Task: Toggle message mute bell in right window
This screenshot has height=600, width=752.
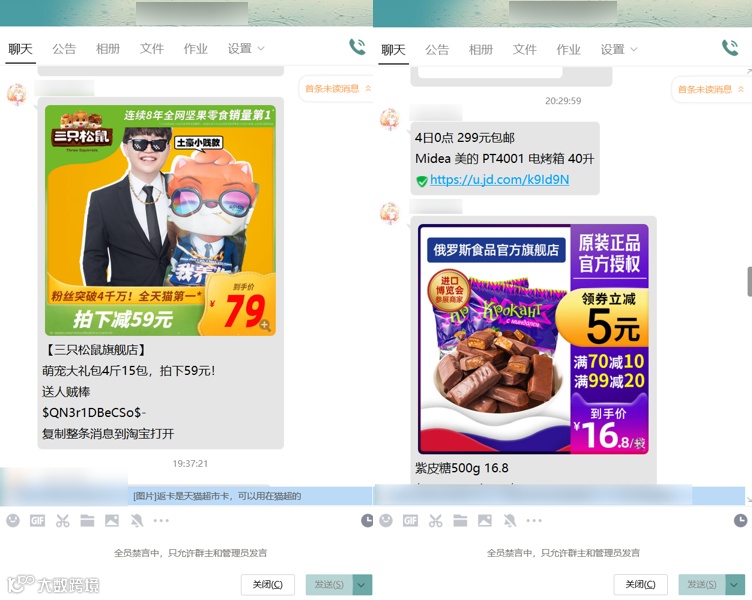Action: tap(510, 520)
